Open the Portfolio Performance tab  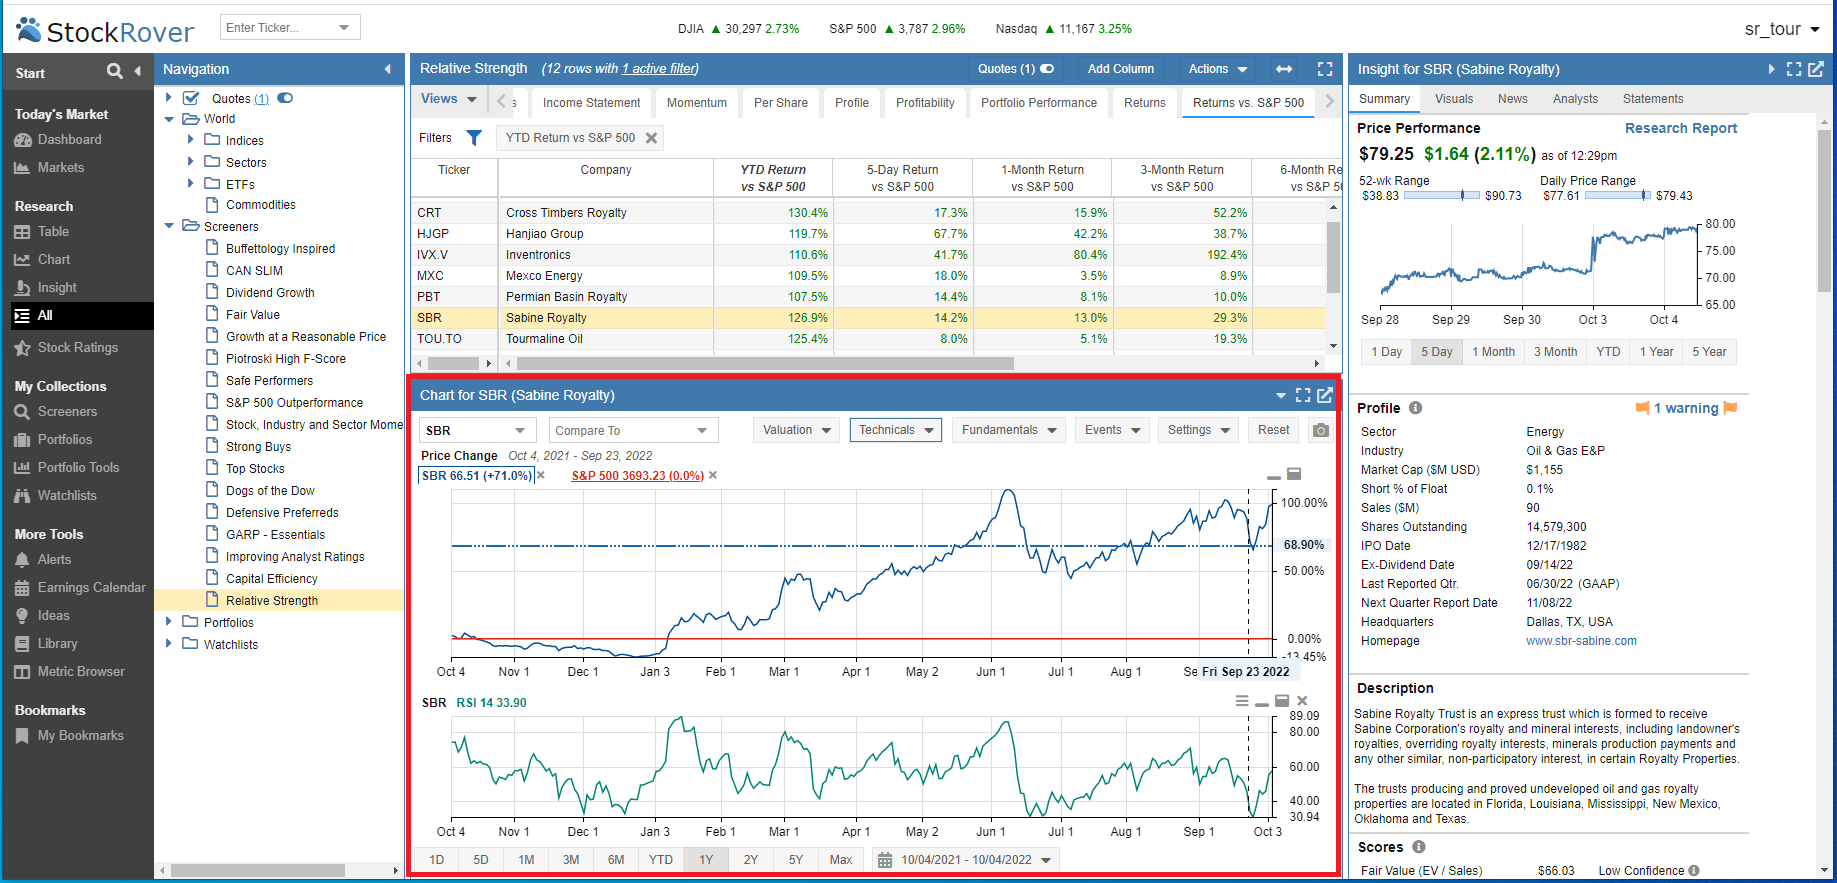pos(1039,103)
